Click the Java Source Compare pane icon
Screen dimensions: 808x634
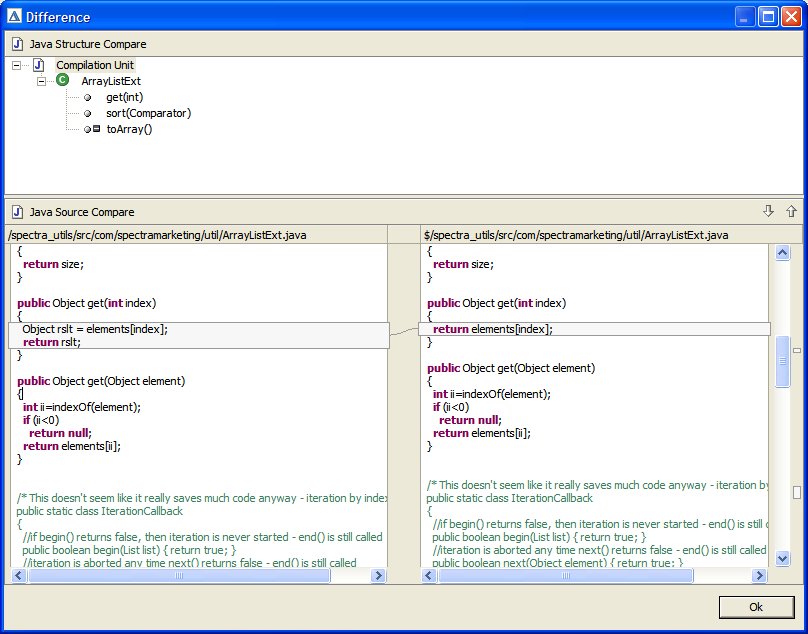18,212
